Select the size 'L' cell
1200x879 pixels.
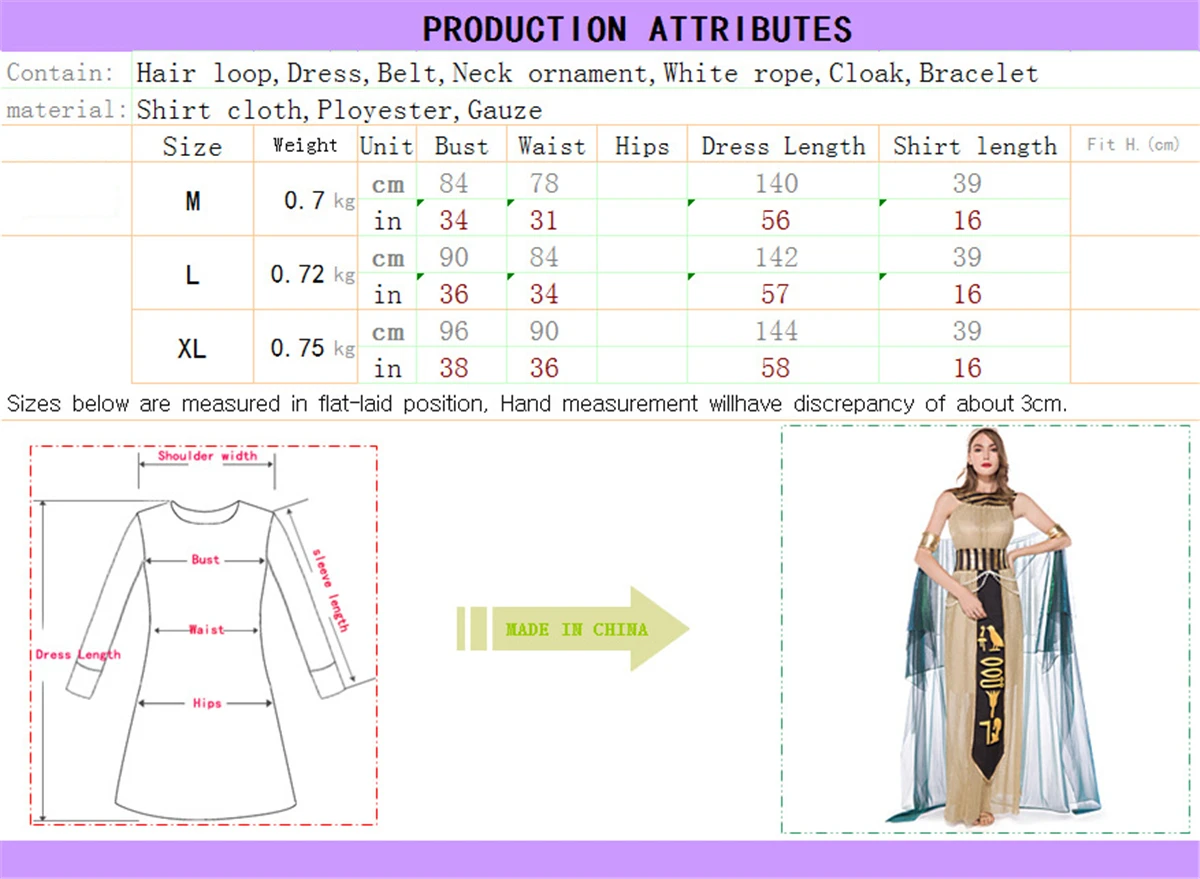coord(192,274)
